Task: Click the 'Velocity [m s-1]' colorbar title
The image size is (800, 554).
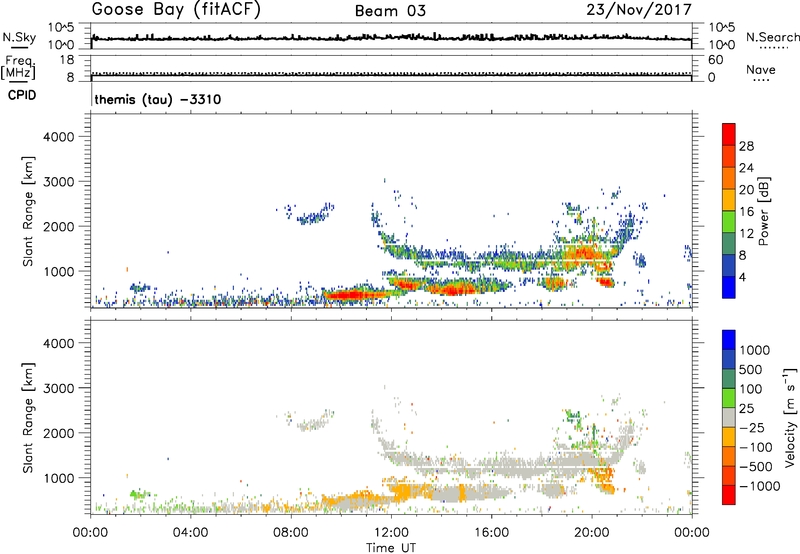Action: [790, 417]
